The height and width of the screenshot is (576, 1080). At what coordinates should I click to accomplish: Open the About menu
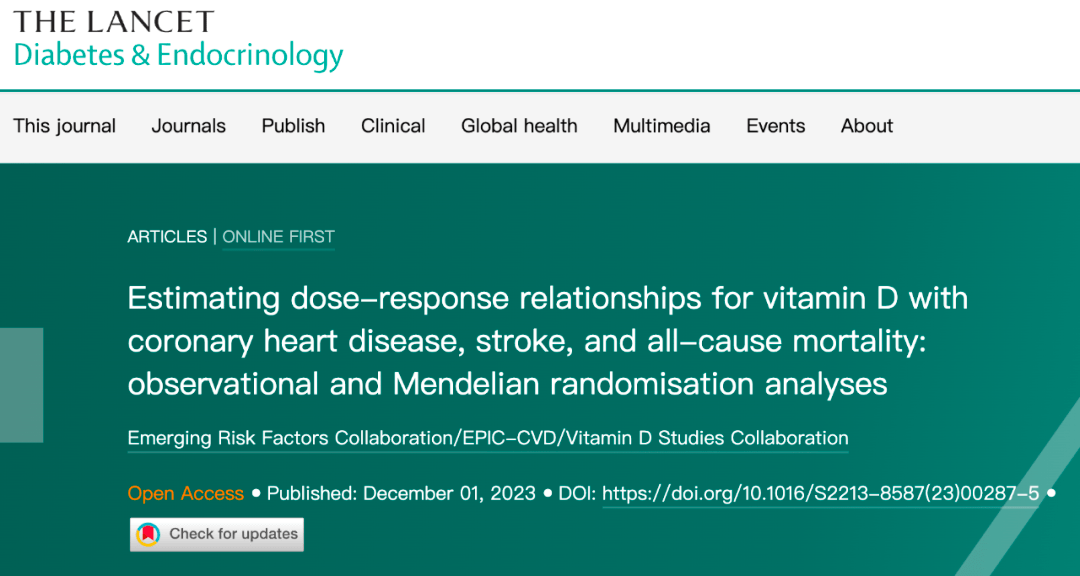click(866, 126)
